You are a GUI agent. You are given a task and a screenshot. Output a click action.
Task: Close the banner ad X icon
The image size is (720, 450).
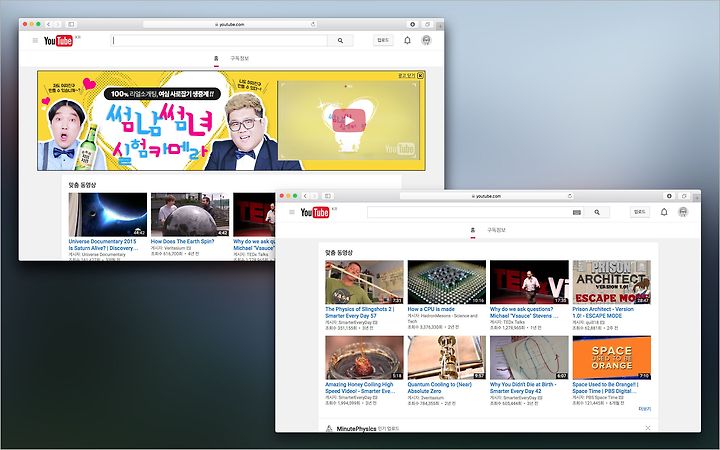[420, 75]
